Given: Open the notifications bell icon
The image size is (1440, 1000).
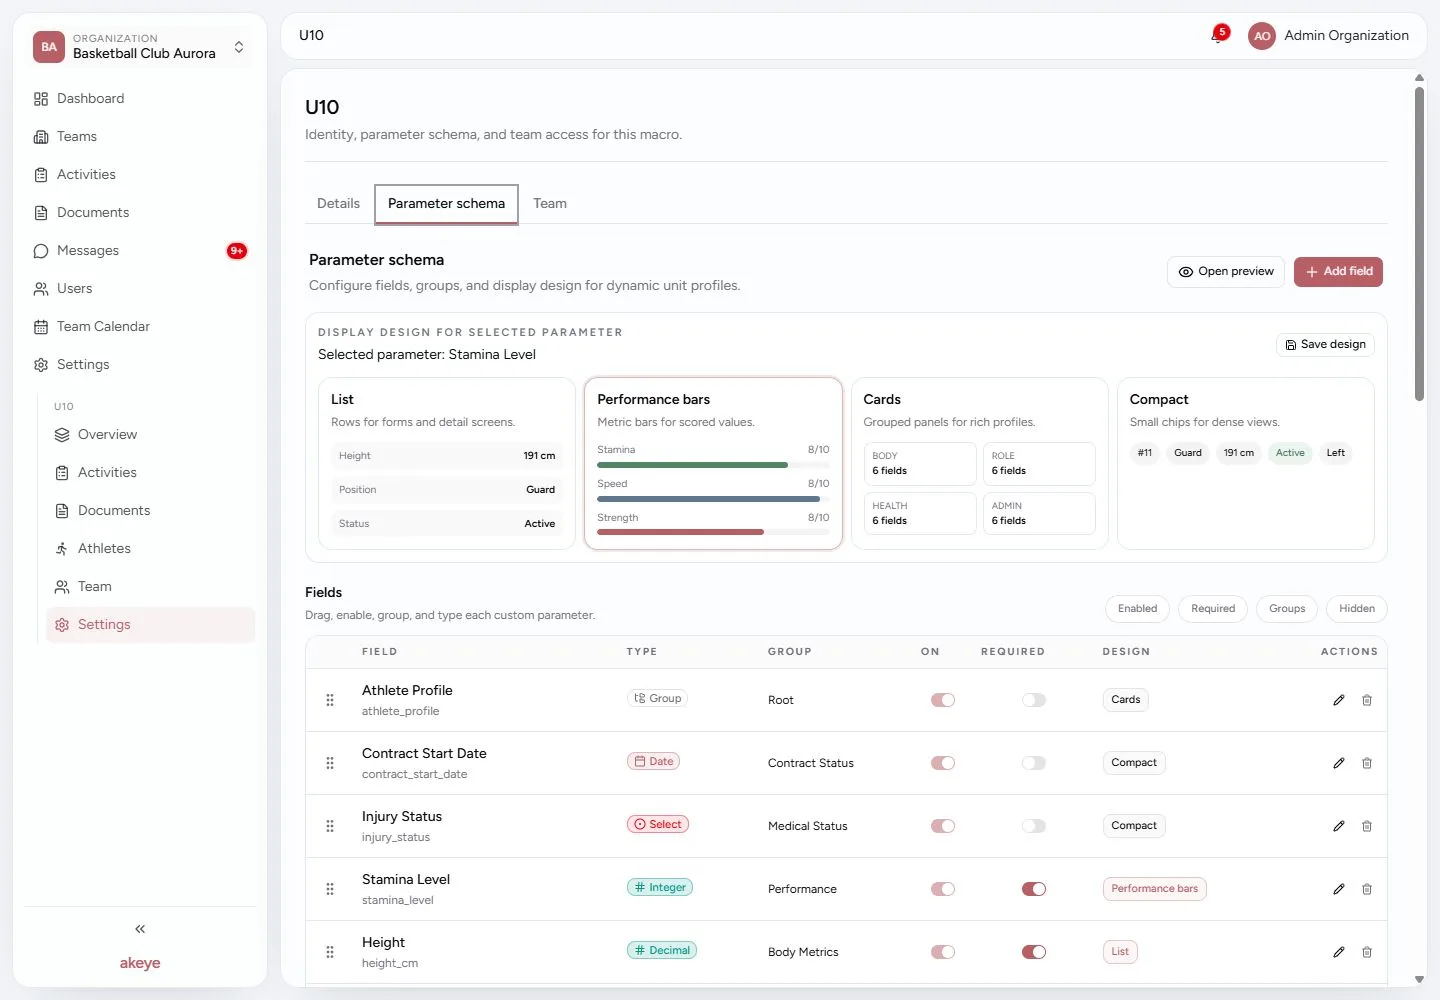Looking at the screenshot, I should pos(1218,36).
